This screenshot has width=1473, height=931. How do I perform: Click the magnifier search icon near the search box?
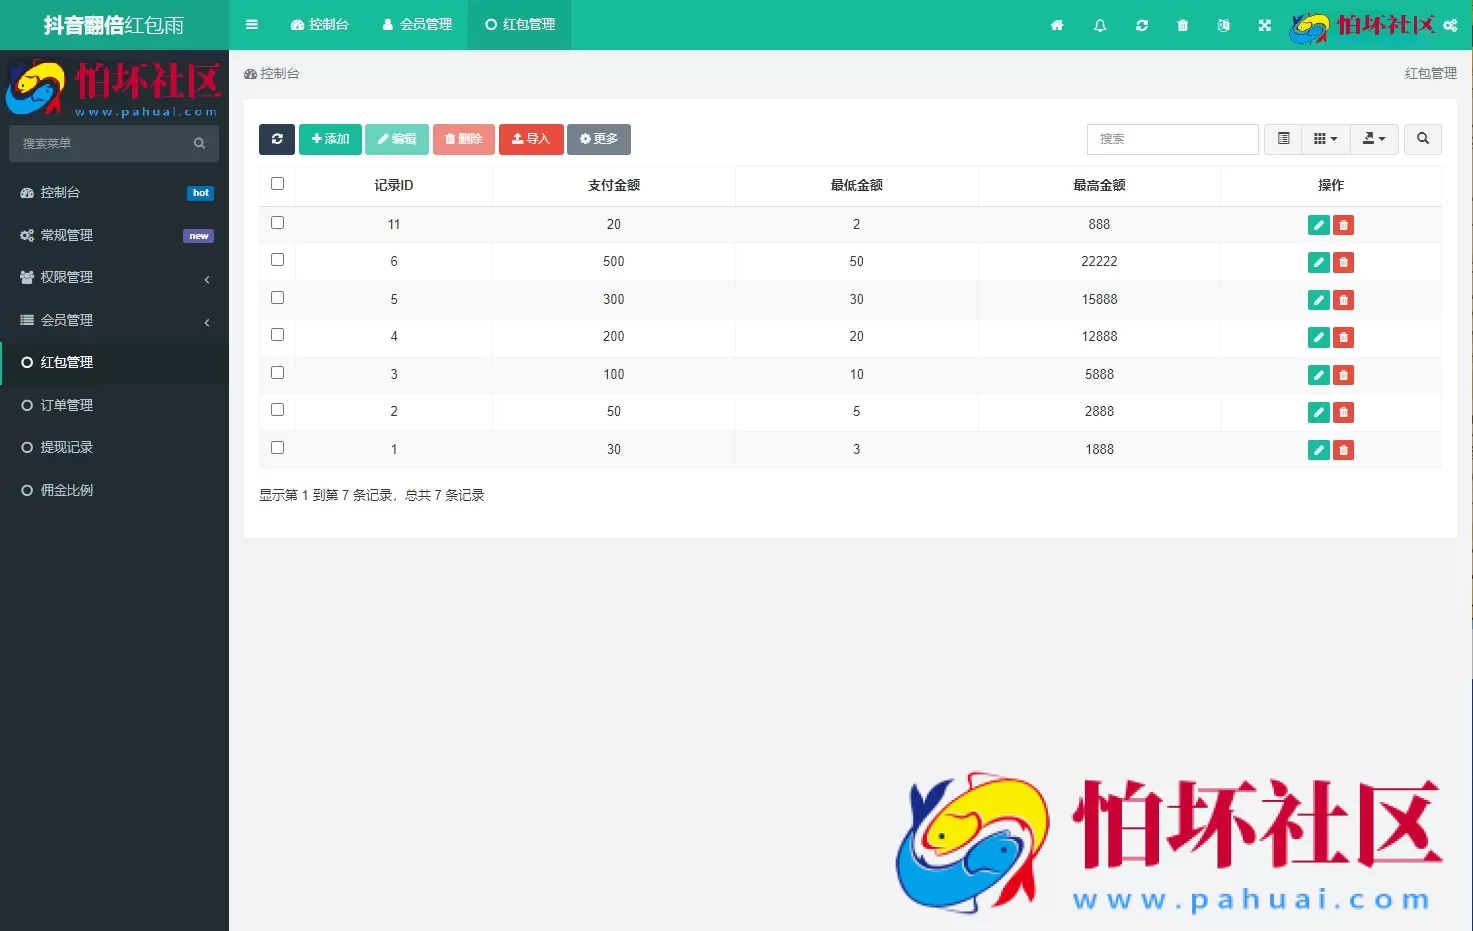coord(1422,139)
